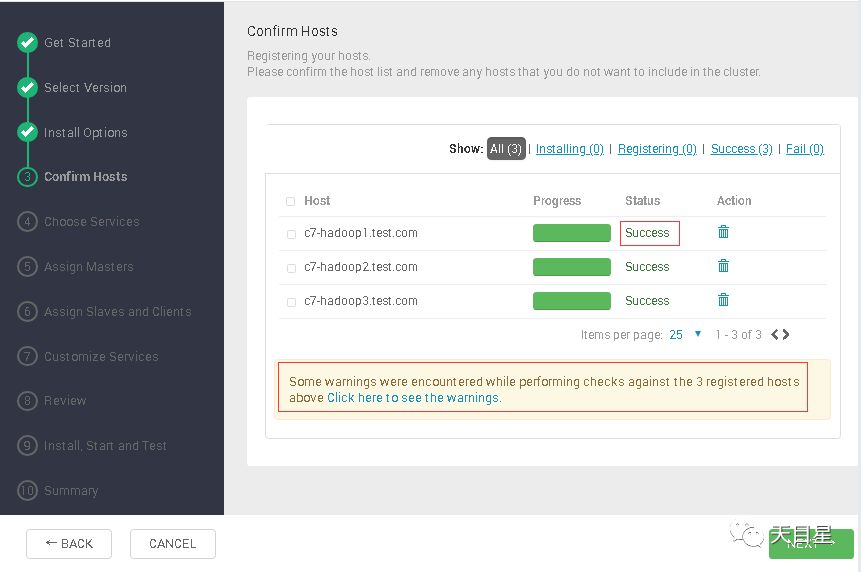The width and height of the screenshot is (861, 572).
Task: Click trash icon for c7-hadoop3.test.com
Action: 723,300
